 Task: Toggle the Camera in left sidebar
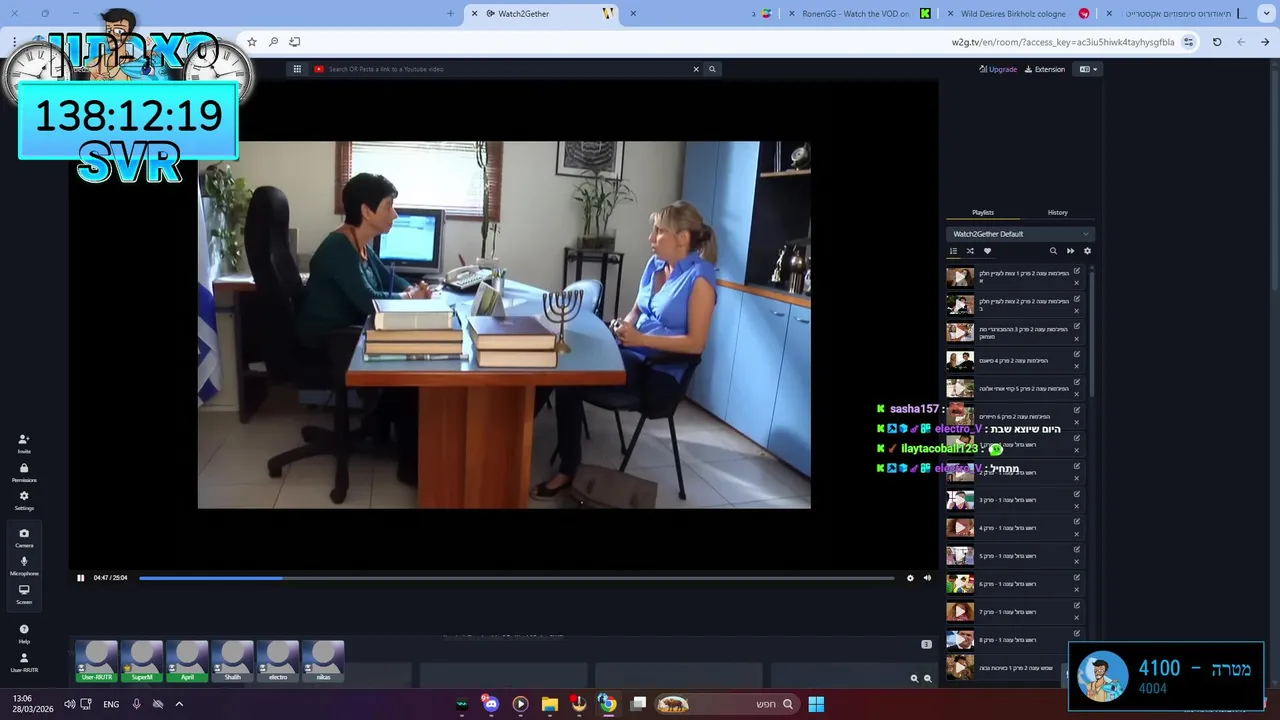tap(24, 538)
